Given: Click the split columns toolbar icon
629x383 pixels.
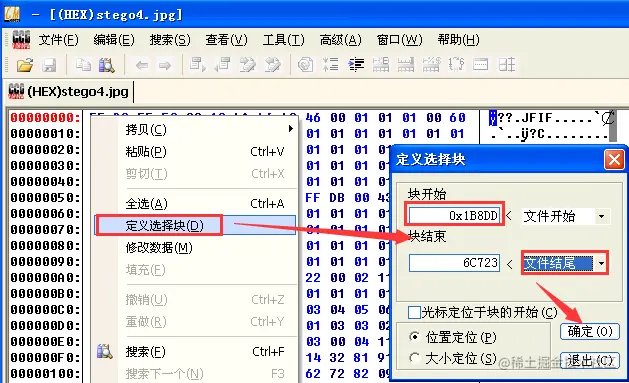Looking at the screenshot, I should tap(506, 65).
